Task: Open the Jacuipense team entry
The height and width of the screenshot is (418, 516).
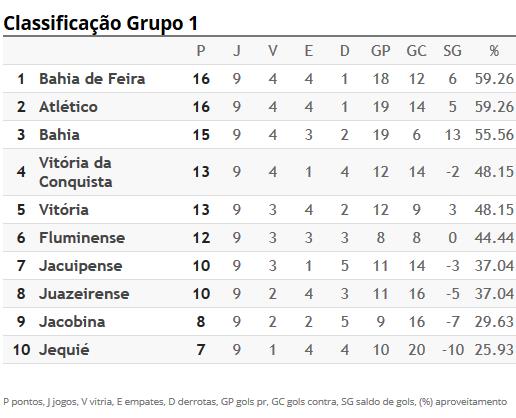Action: click(x=81, y=266)
